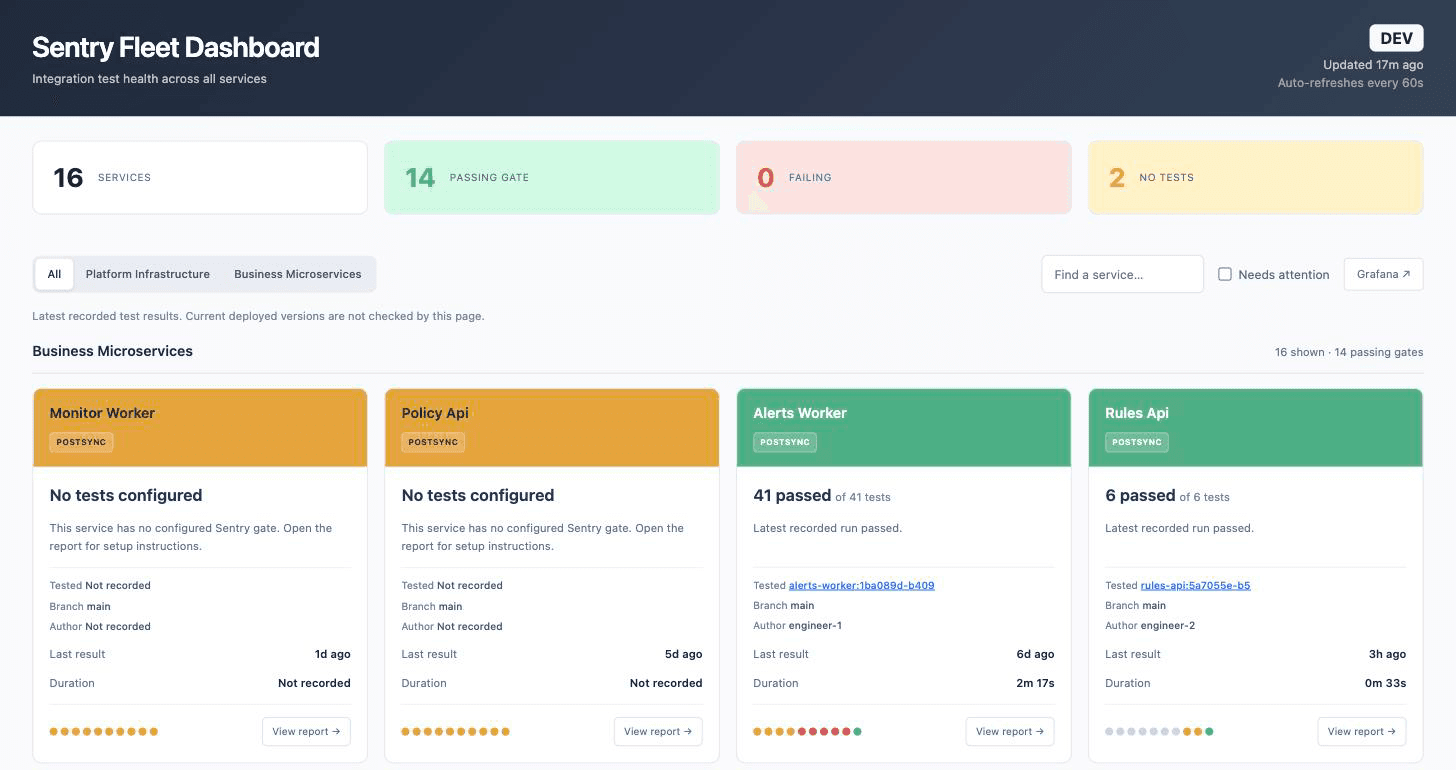Click the POSTSYNC badge on Rules Api
Image resolution: width=1456 pixels, height=770 pixels.
(x=1137, y=442)
